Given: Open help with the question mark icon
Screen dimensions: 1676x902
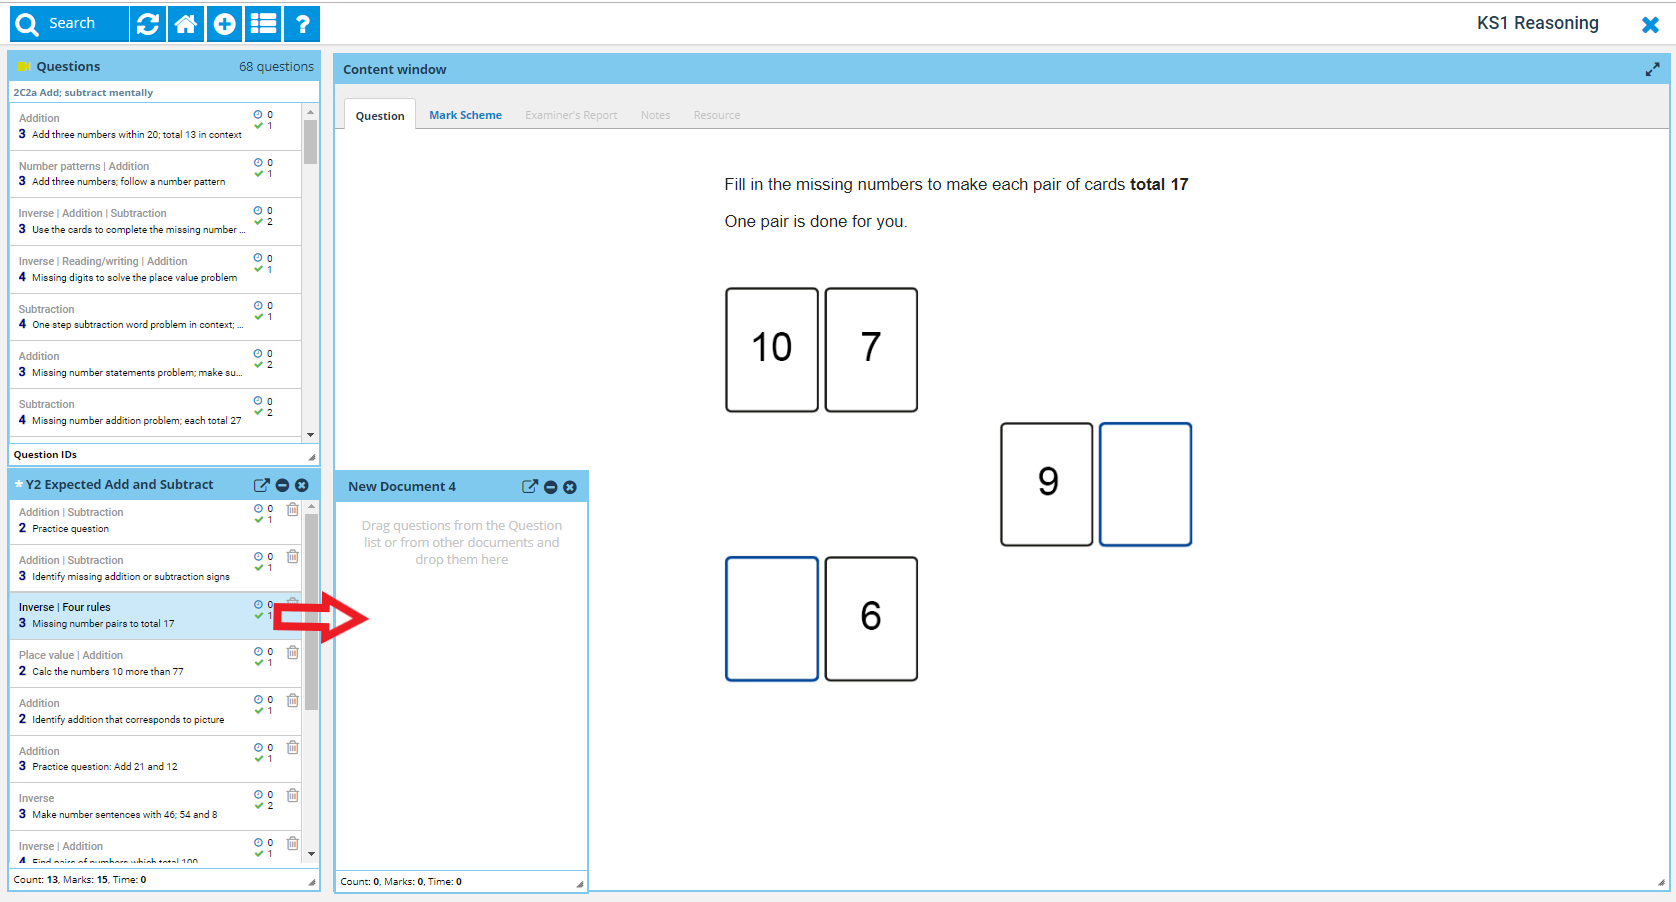Looking at the screenshot, I should click(302, 24).
